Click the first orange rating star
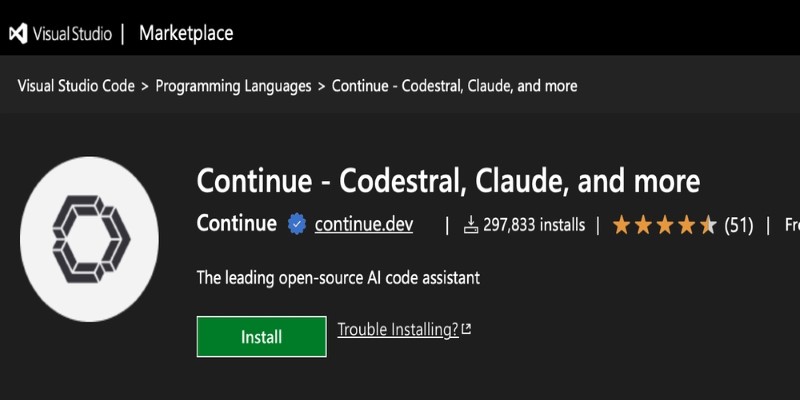This screenshot has height=400, width=800. (621, 224)
